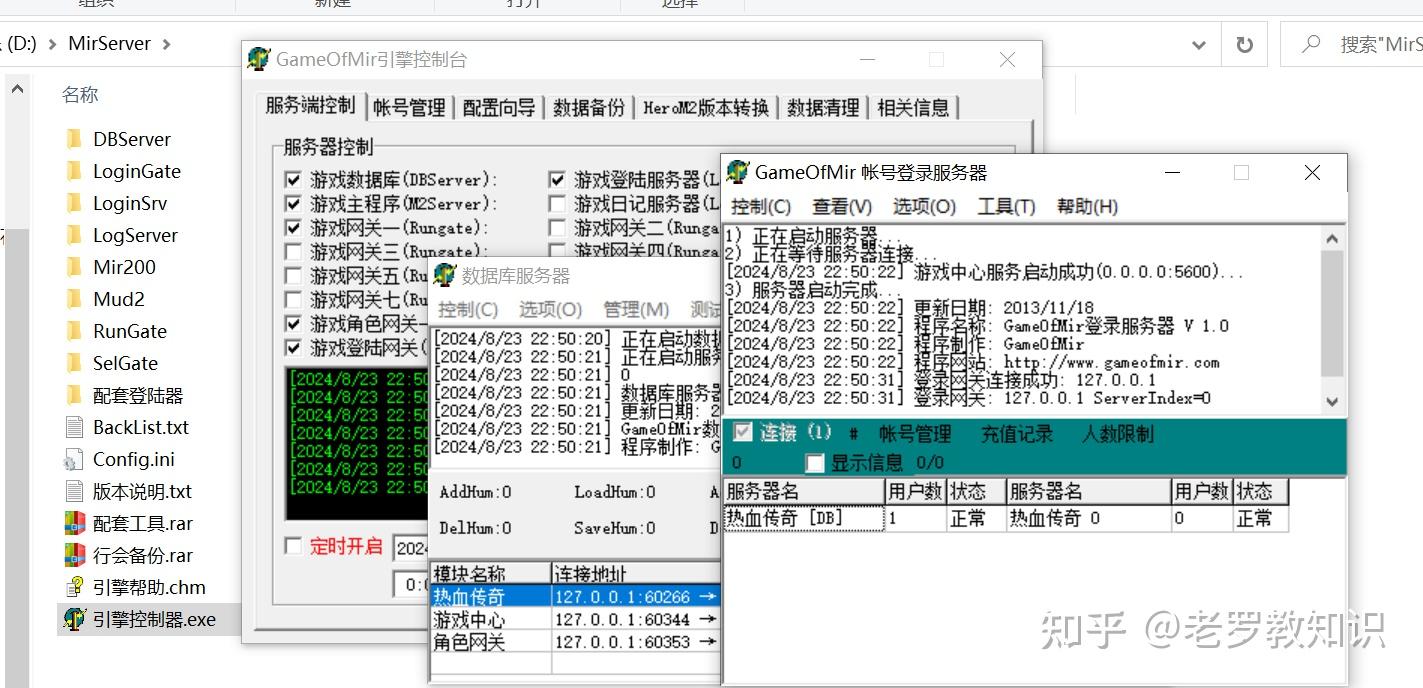Click the 引擎控制器.exe application icon
Screen dimensions: 1423x688
74,619
